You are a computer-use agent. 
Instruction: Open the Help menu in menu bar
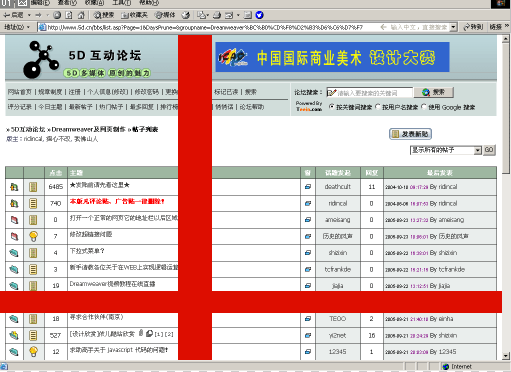coord(149,3)
